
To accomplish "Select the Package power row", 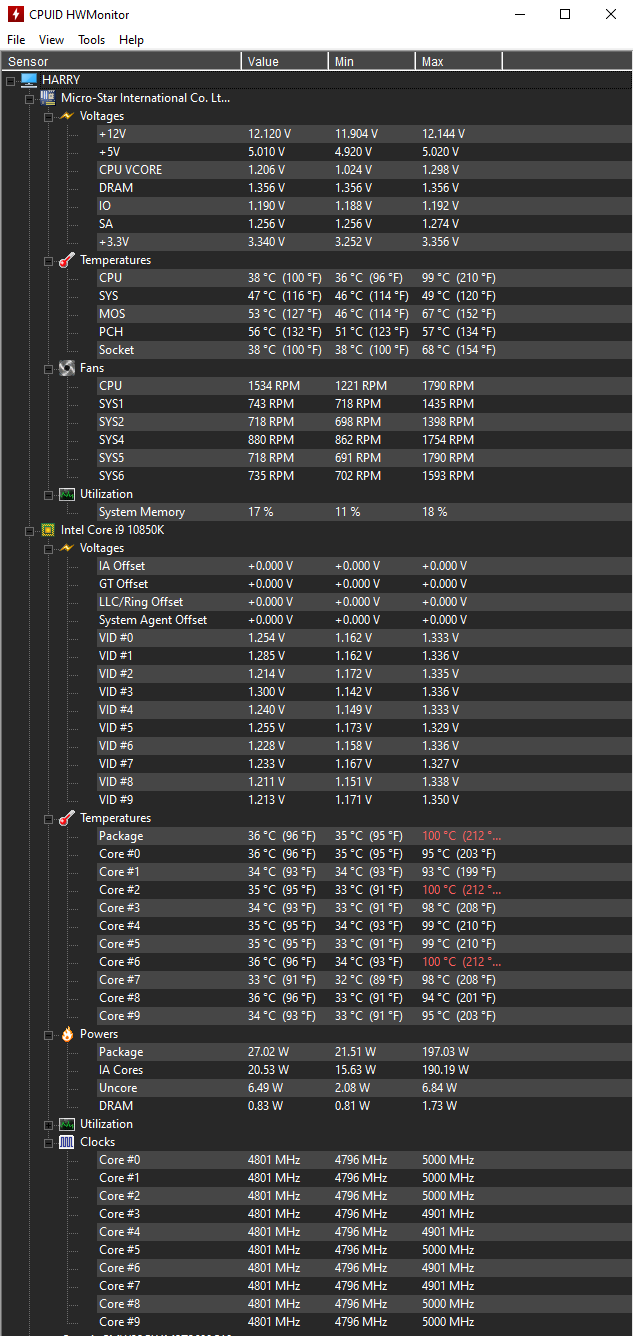I will 364,1052.
